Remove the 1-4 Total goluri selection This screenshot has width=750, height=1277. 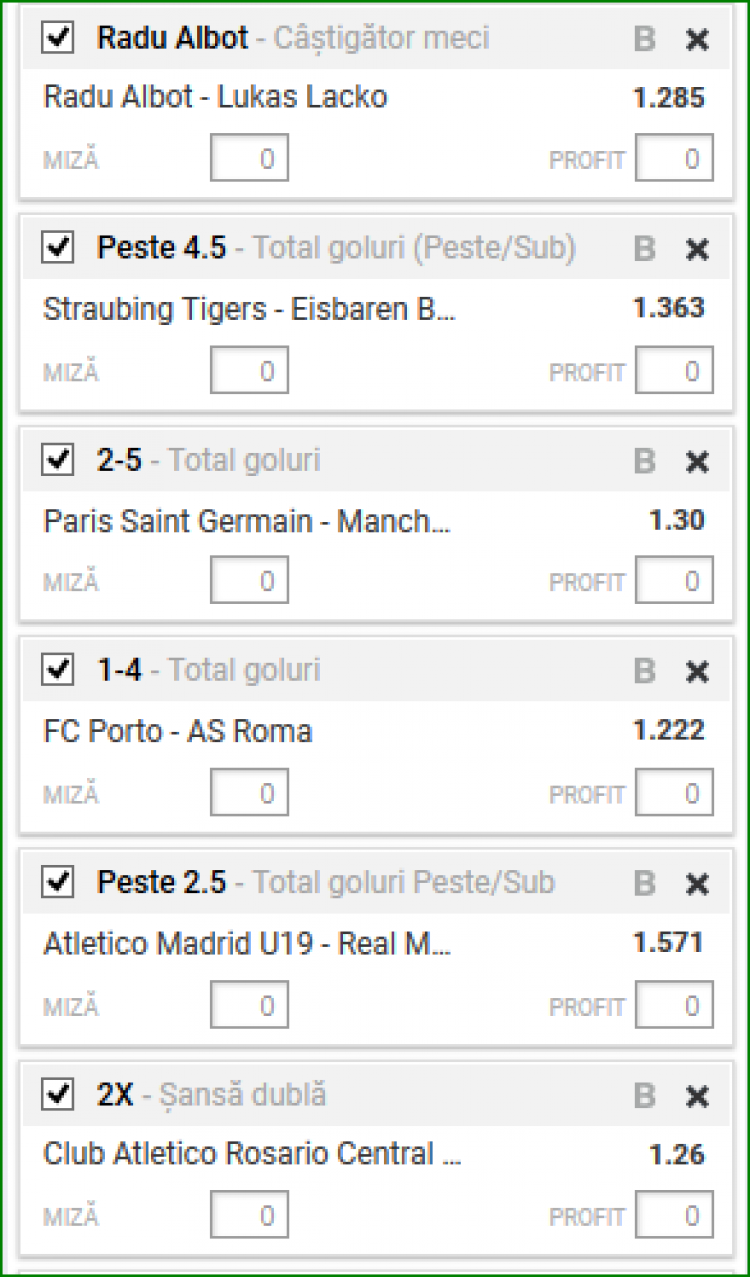click(697, 671)
